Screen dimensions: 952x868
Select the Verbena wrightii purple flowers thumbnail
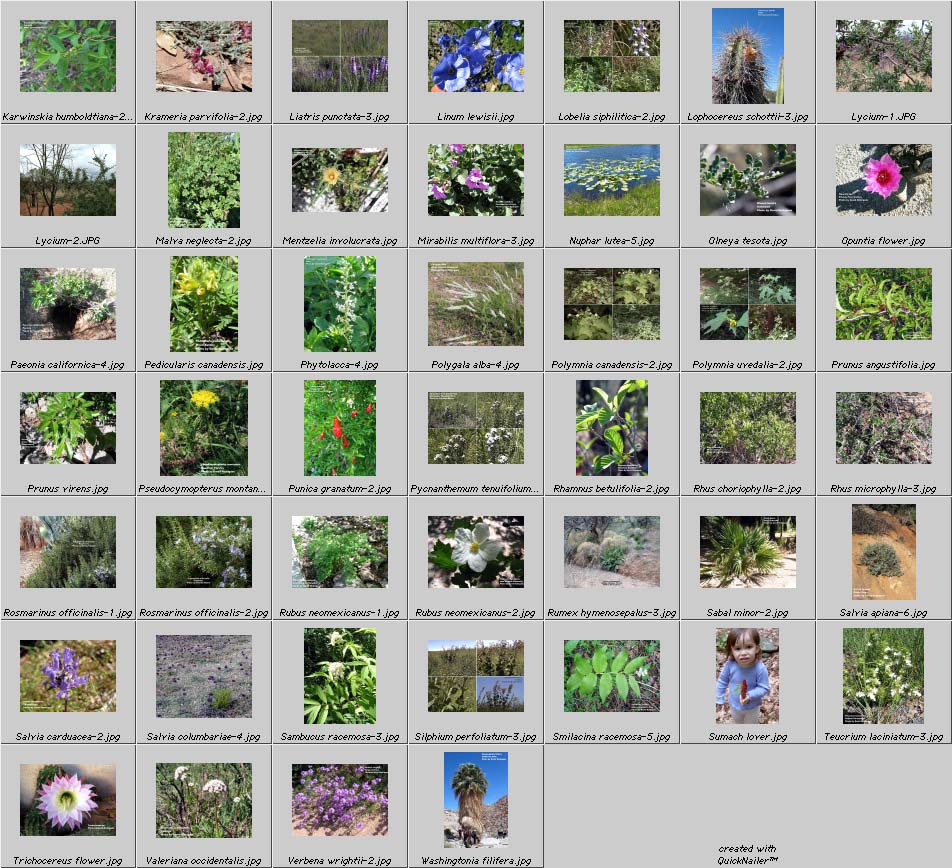[340, 800]
